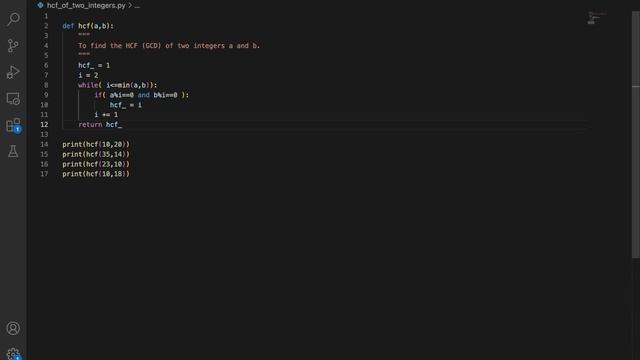
Task: Open the Remote Explorer view
Action: pos(13,99)
